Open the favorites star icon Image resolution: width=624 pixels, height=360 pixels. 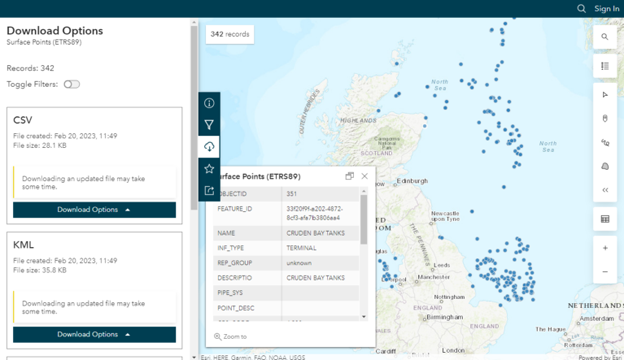click(209, 169)
